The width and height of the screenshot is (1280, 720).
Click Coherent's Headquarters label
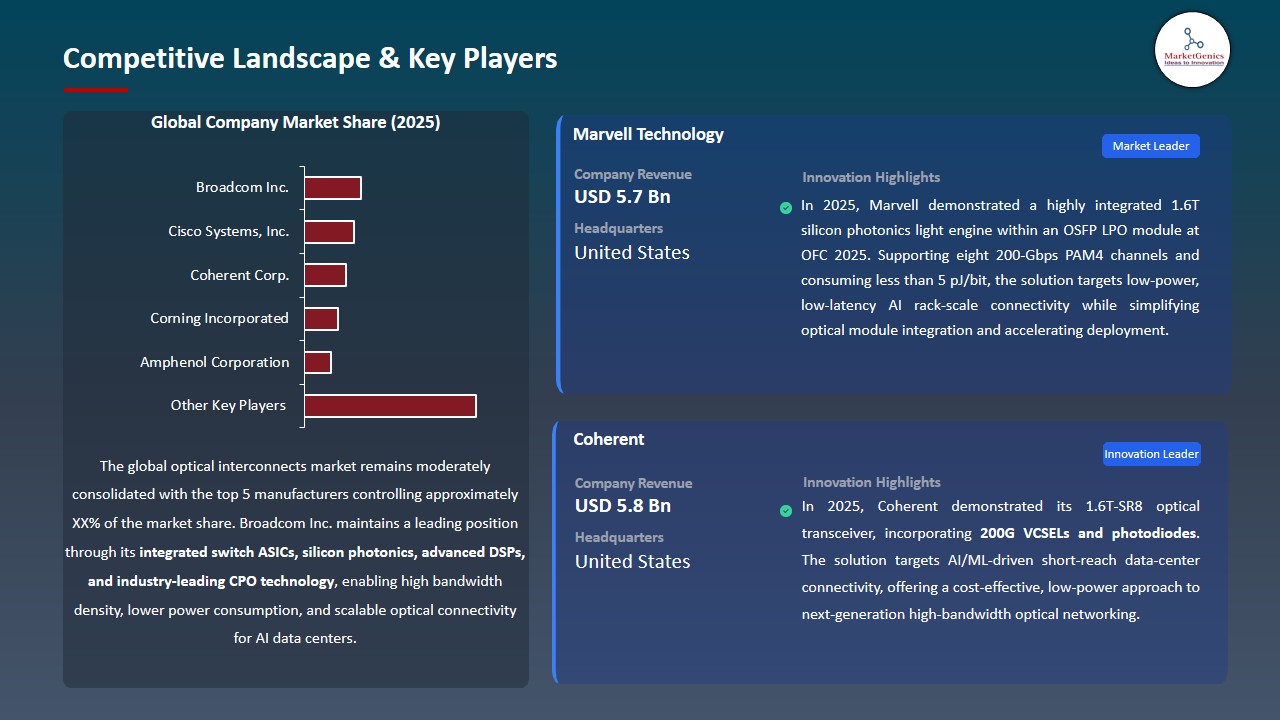pos(619,538)
